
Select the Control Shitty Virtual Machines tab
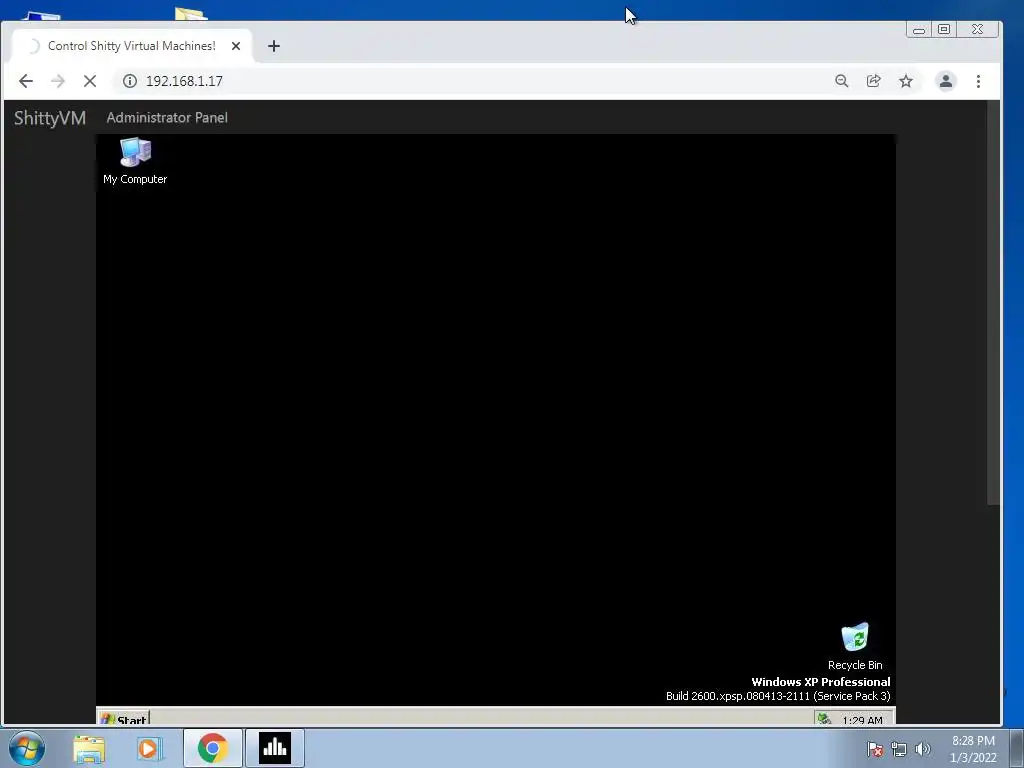tap(133, 46)
